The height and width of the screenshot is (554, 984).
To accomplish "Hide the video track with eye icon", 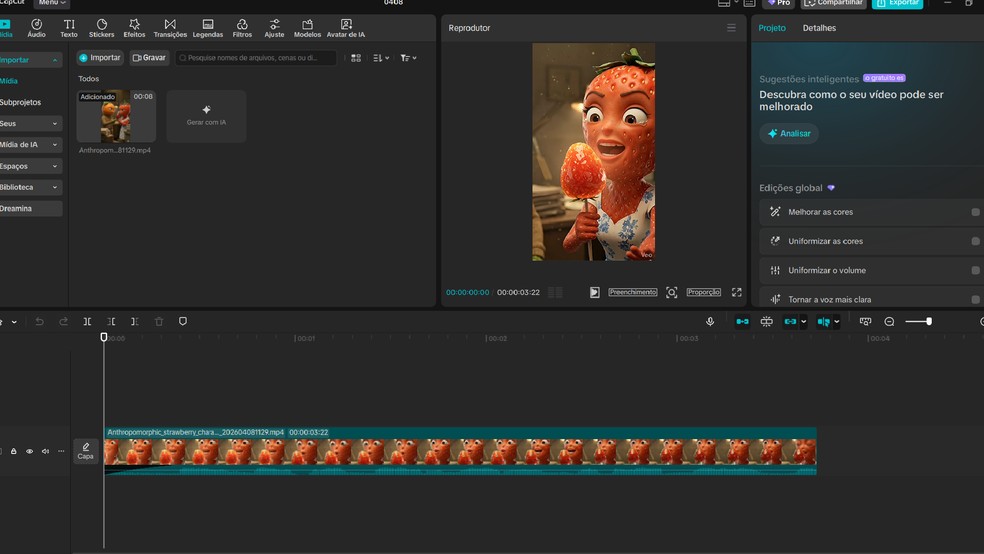I will pos(29,452).
